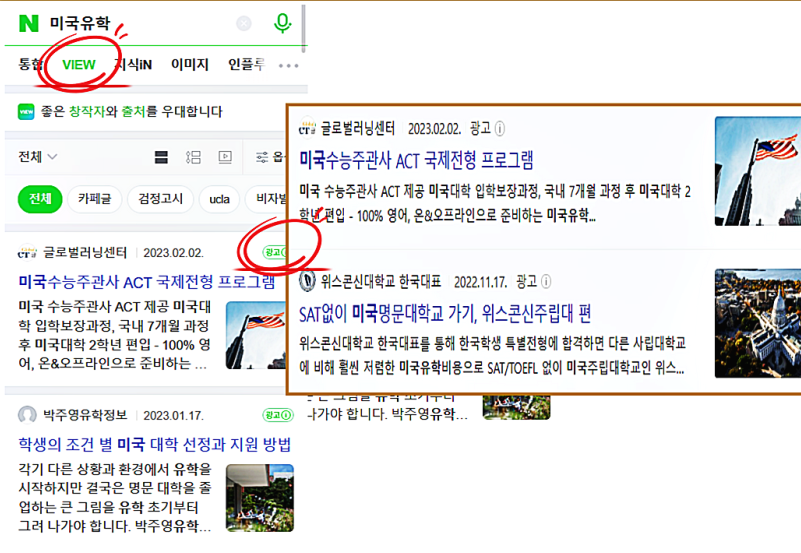Open the 출처 link in the notice
The height and width of the screenshot is (553, 801).
tap(133, 111)
